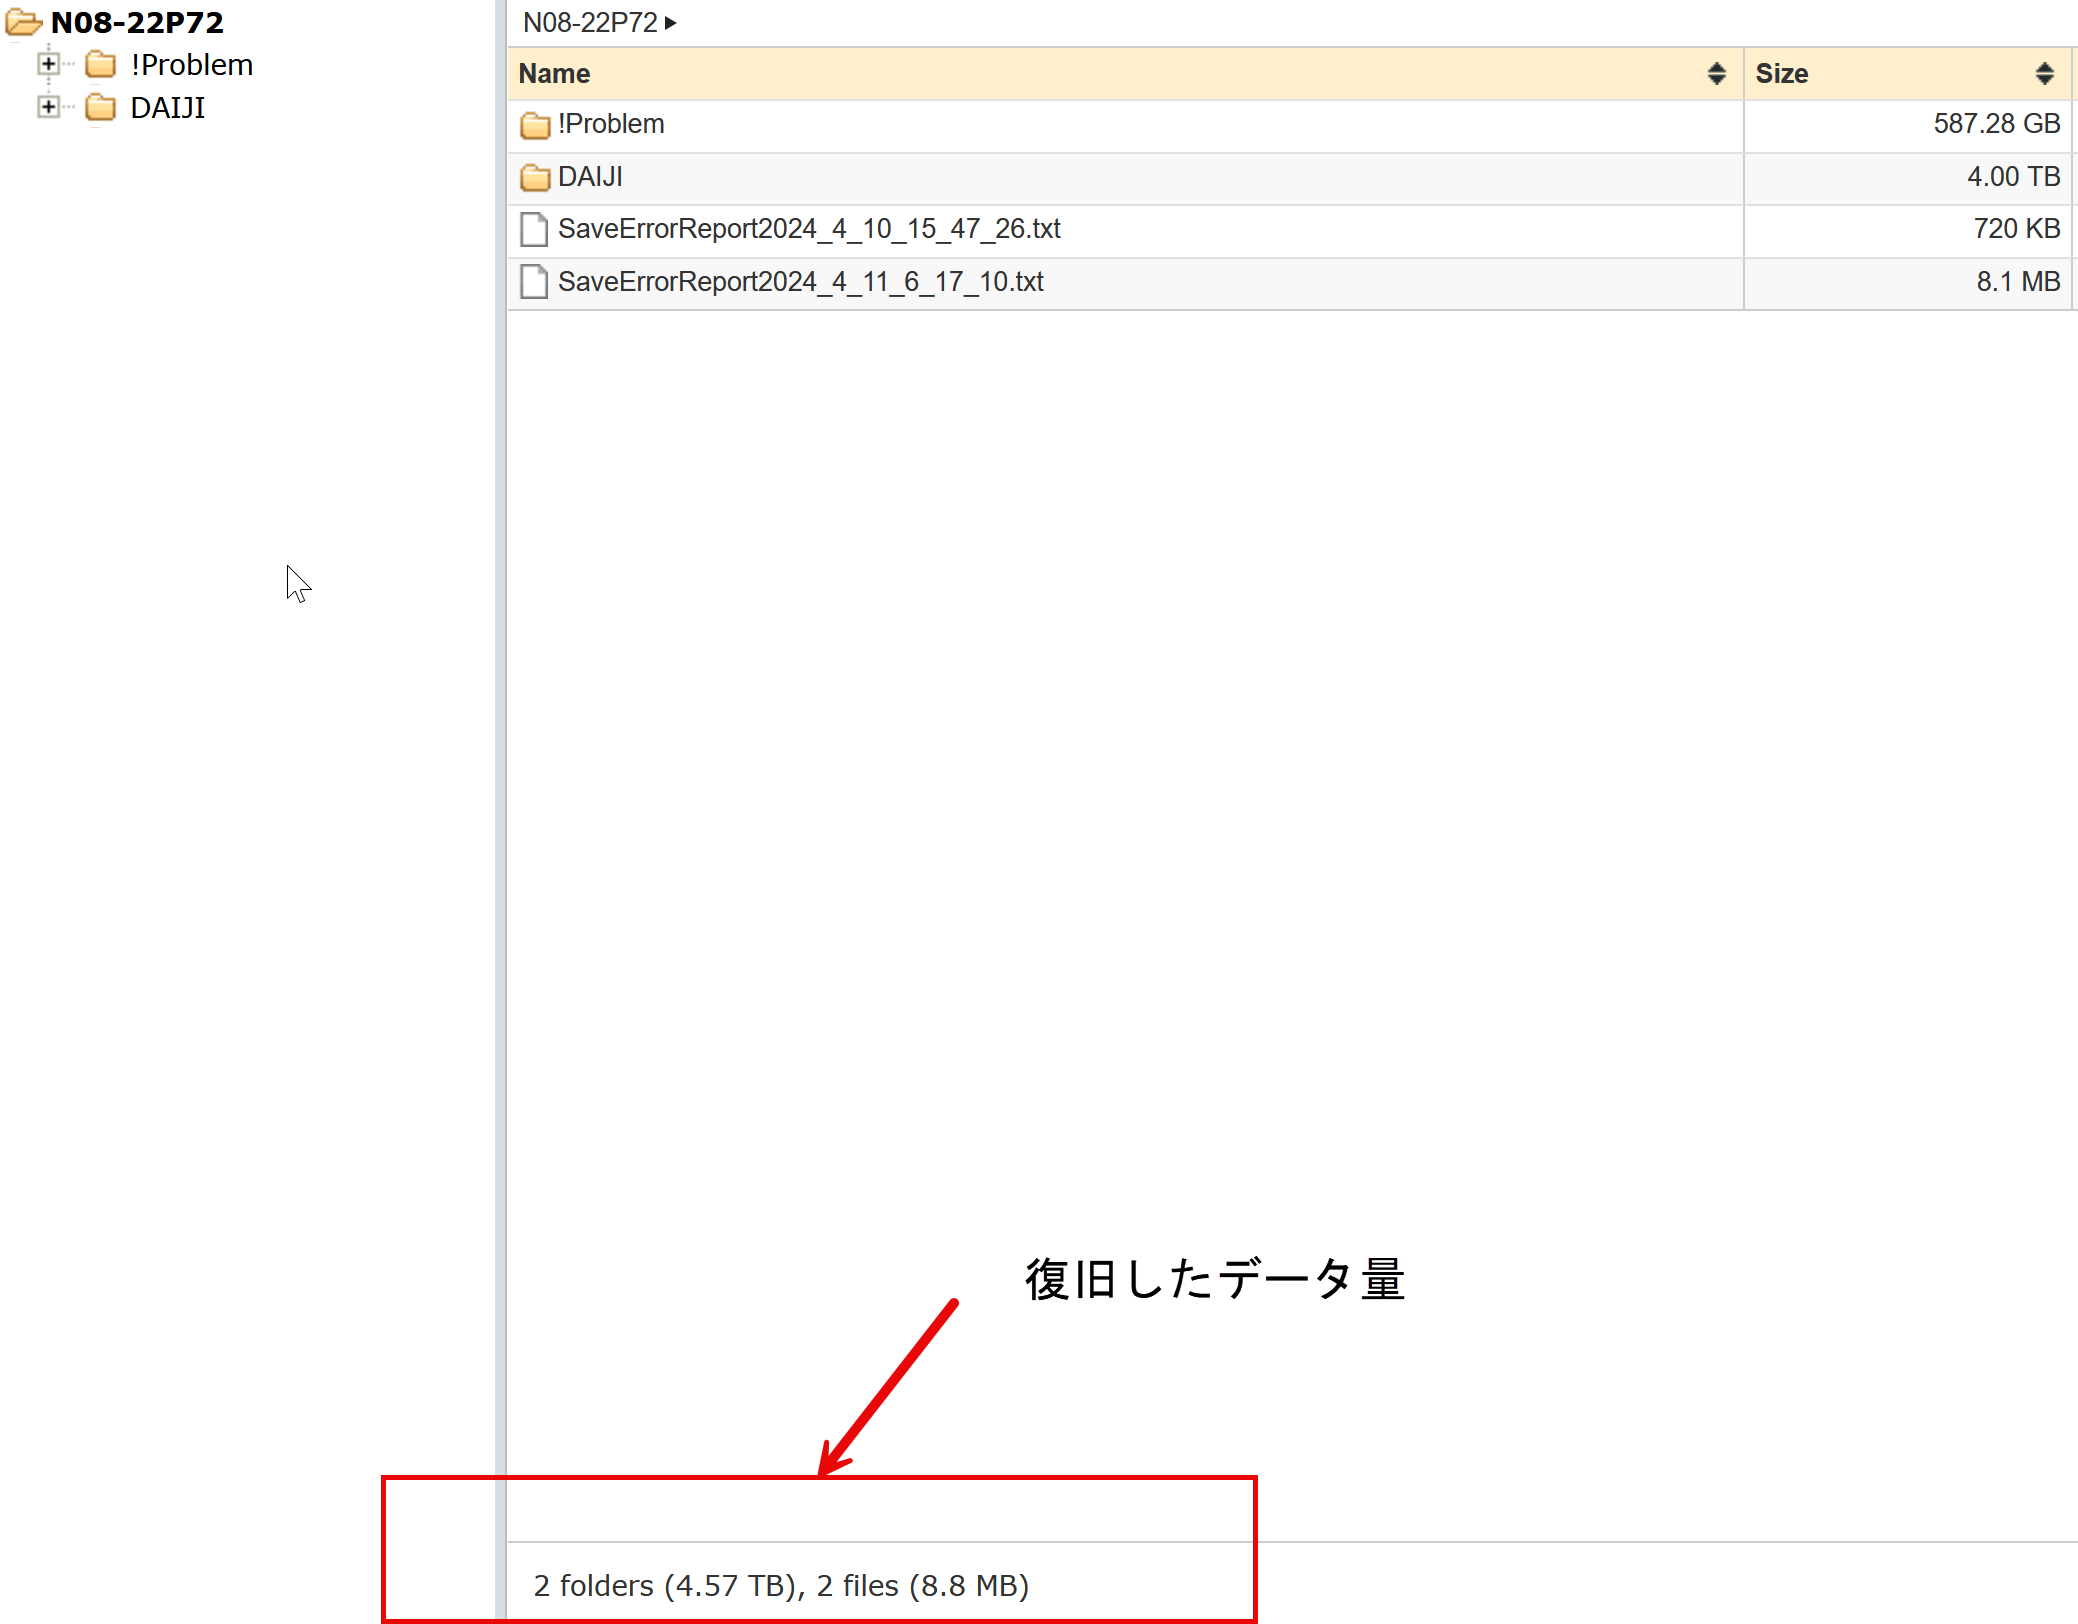This screenshot has height=1624, width=2078.
Task: Open N08-22P72 breadcrumb path link
Action: tap(590, 22)
